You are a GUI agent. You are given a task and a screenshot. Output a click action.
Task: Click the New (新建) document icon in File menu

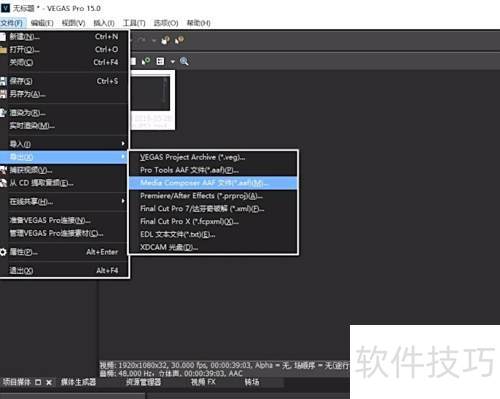click(3, 37)
